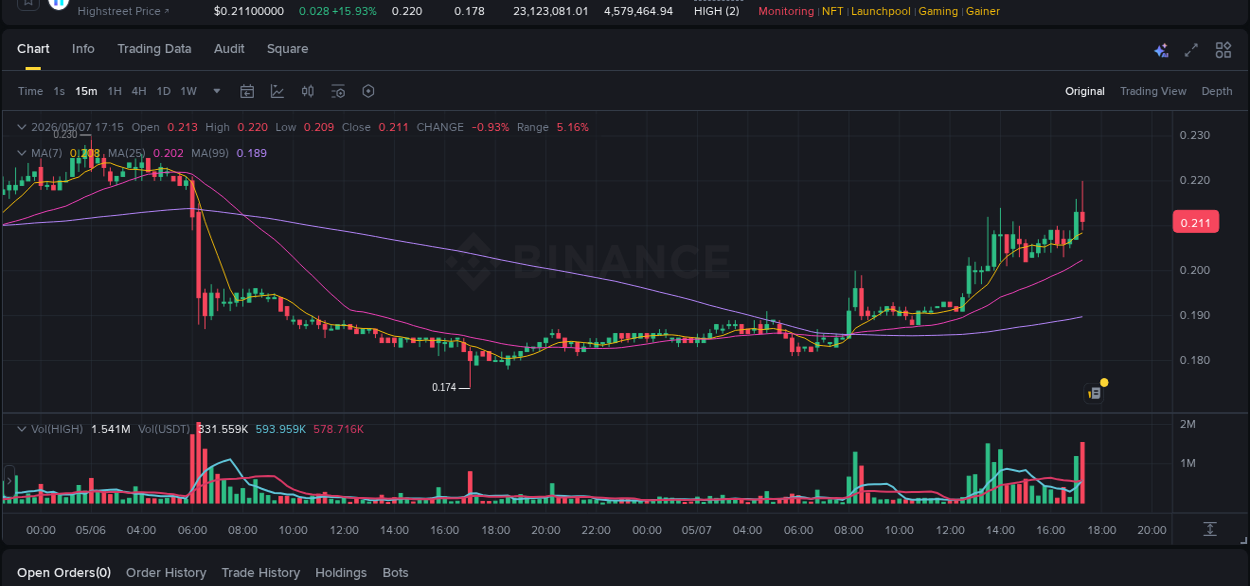This screenshot has height=586, width=1250.
Task: Select the 1H interval
Action: click(x=115, y=91)
